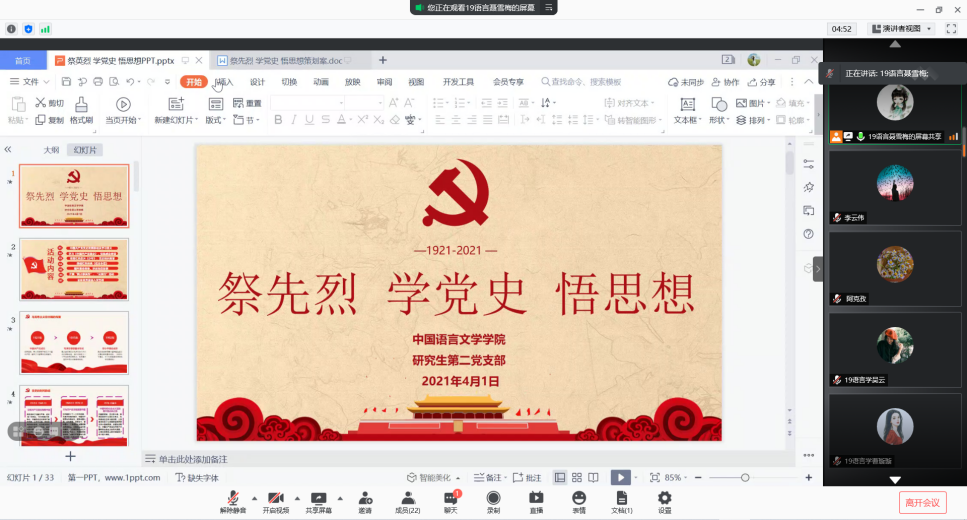
Task: Toggle strikethrough formatting
Action: pyautogui.click(x=326, y=120)
